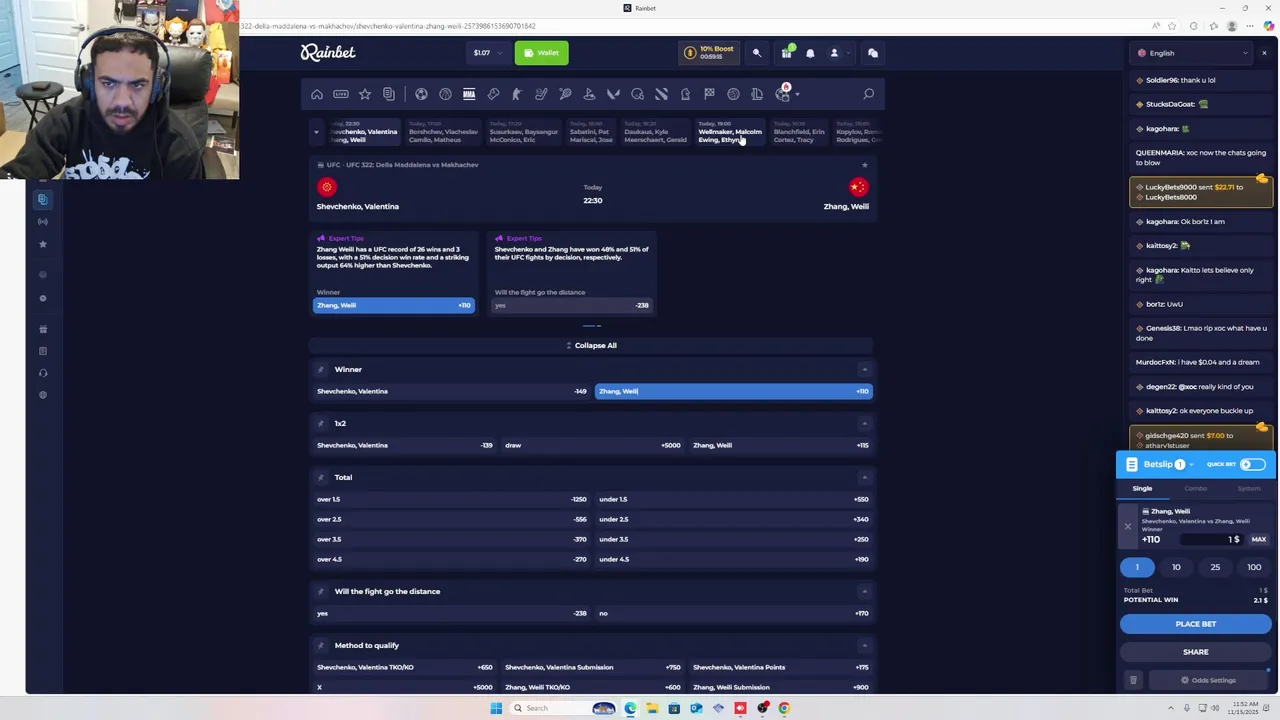Viewport: 1280px width, 720px height.
Task: Toggle Zhang, Weili +110 in Winner market
Action: (734, 391)
